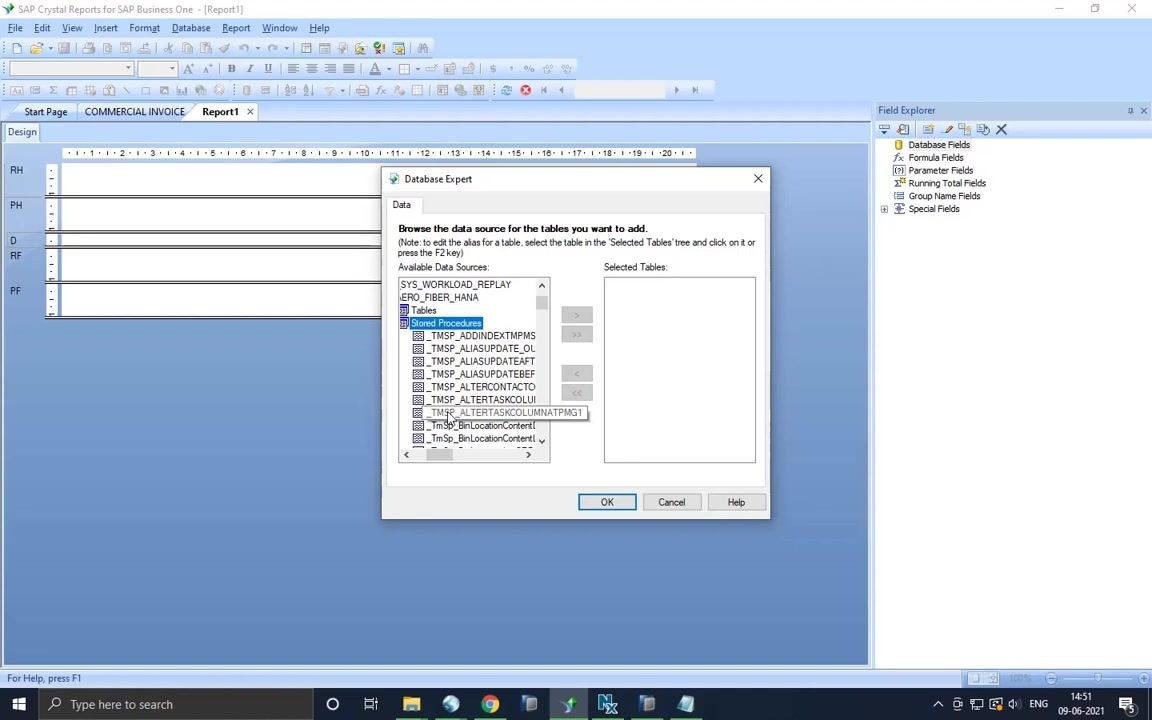Click the Go to Last Page icon
The width and height of the screenshot is (1152, 720).
[x=695, y=90]
